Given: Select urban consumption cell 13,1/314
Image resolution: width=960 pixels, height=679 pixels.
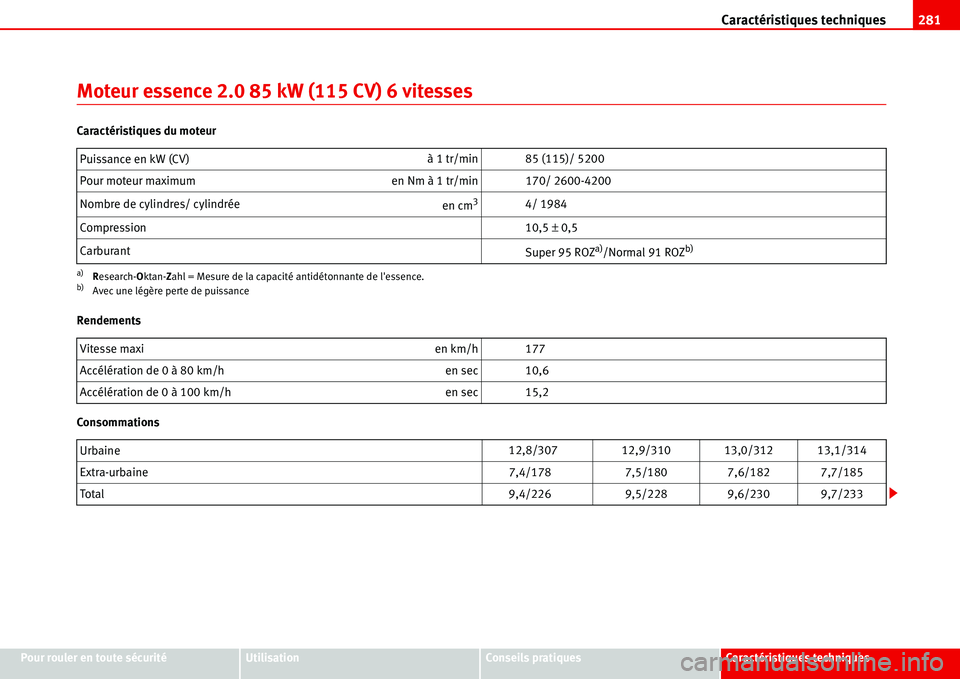Looking at the screenshot, I should click(x=842, y=451).
